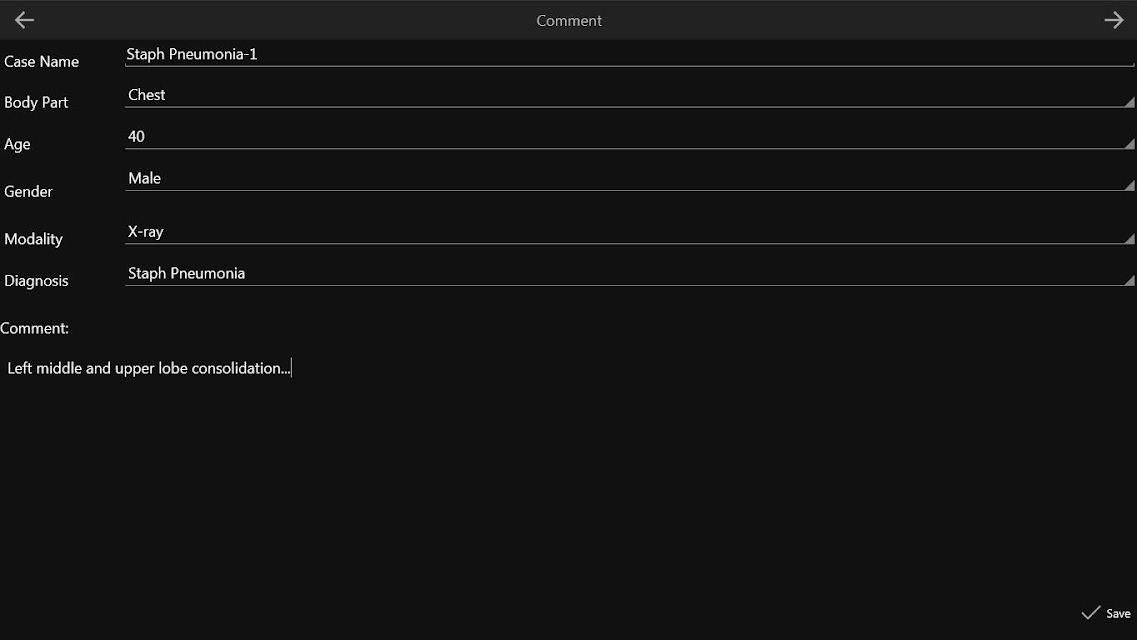Click the Save label text
Viewport: 1137px width, 640px height.
pyautogui.click(x=1118, y=614)
